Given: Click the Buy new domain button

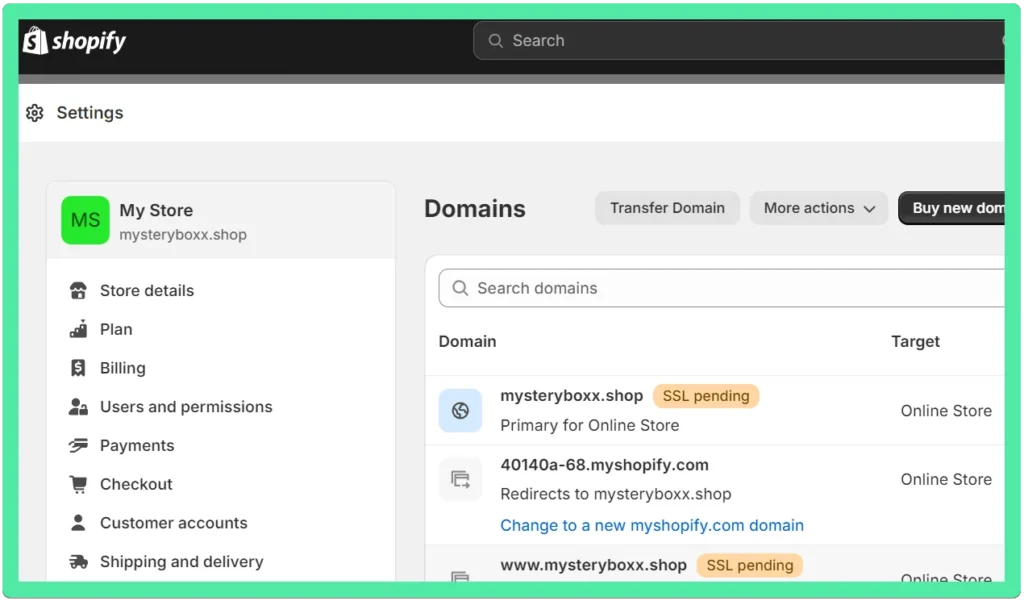Looking at the screenshot, I should click(x=952, y=208).
